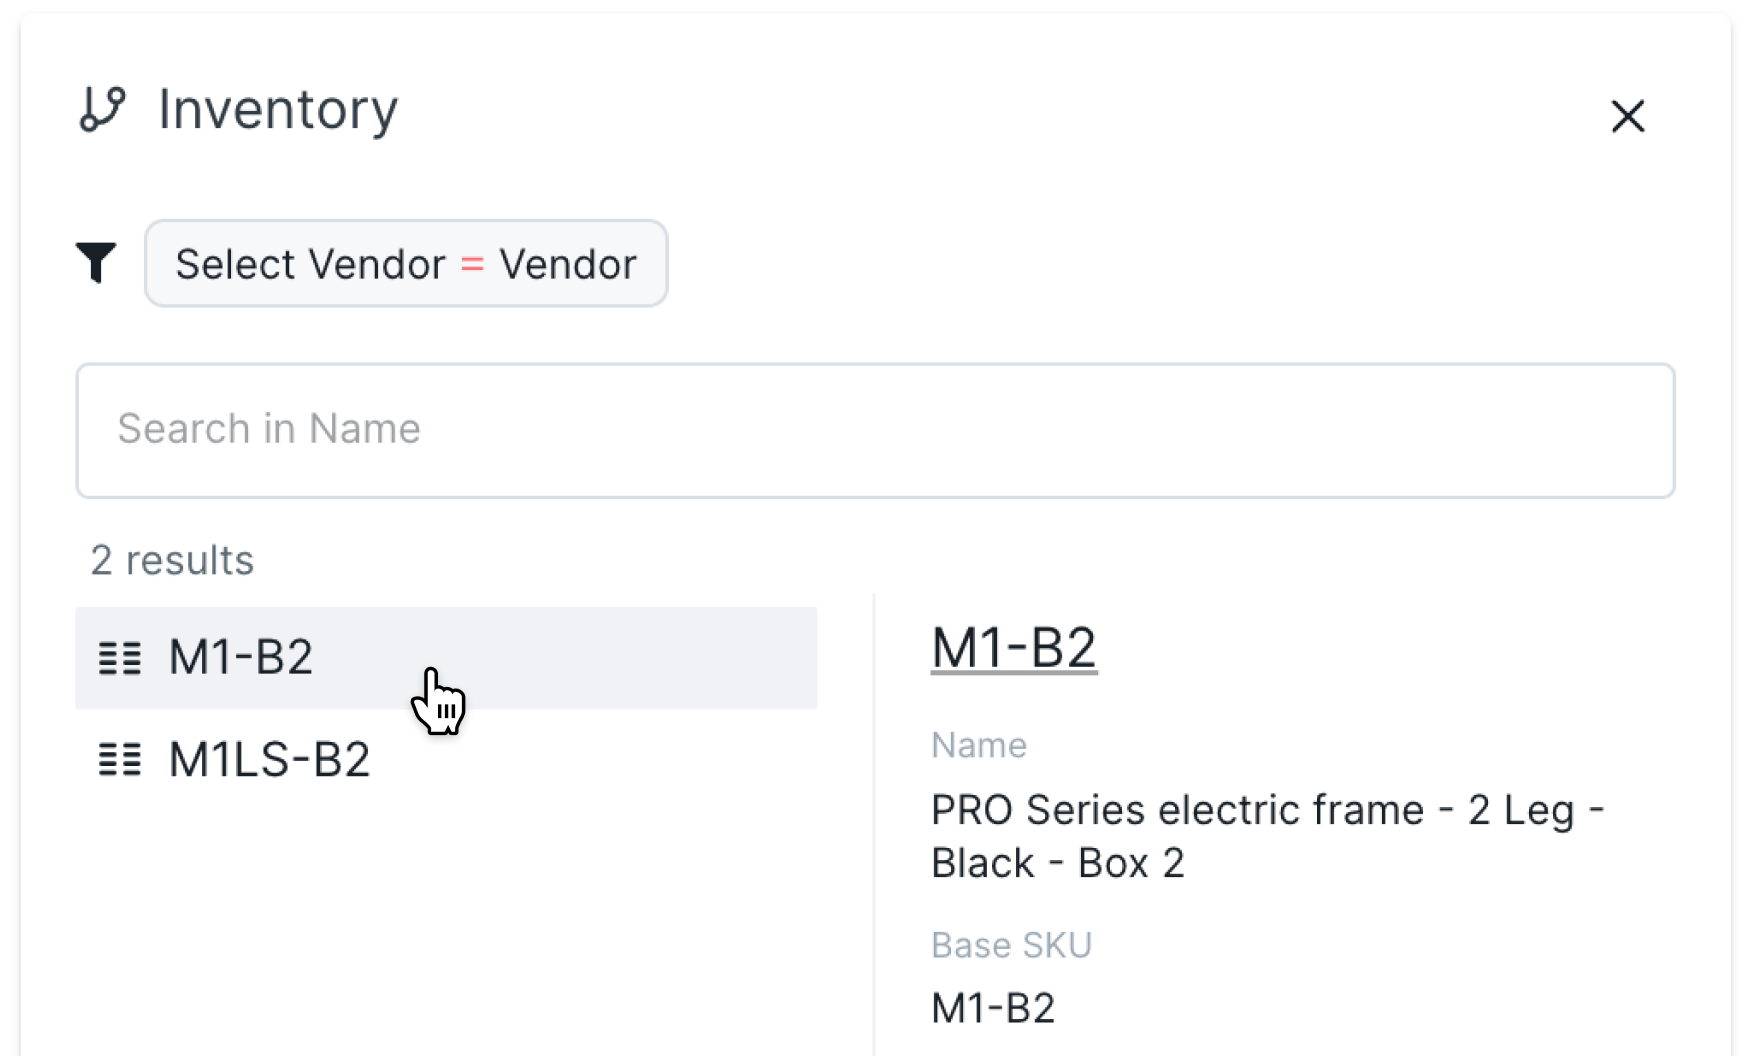Click the branch icon beside Inventory title

[102, 109]
